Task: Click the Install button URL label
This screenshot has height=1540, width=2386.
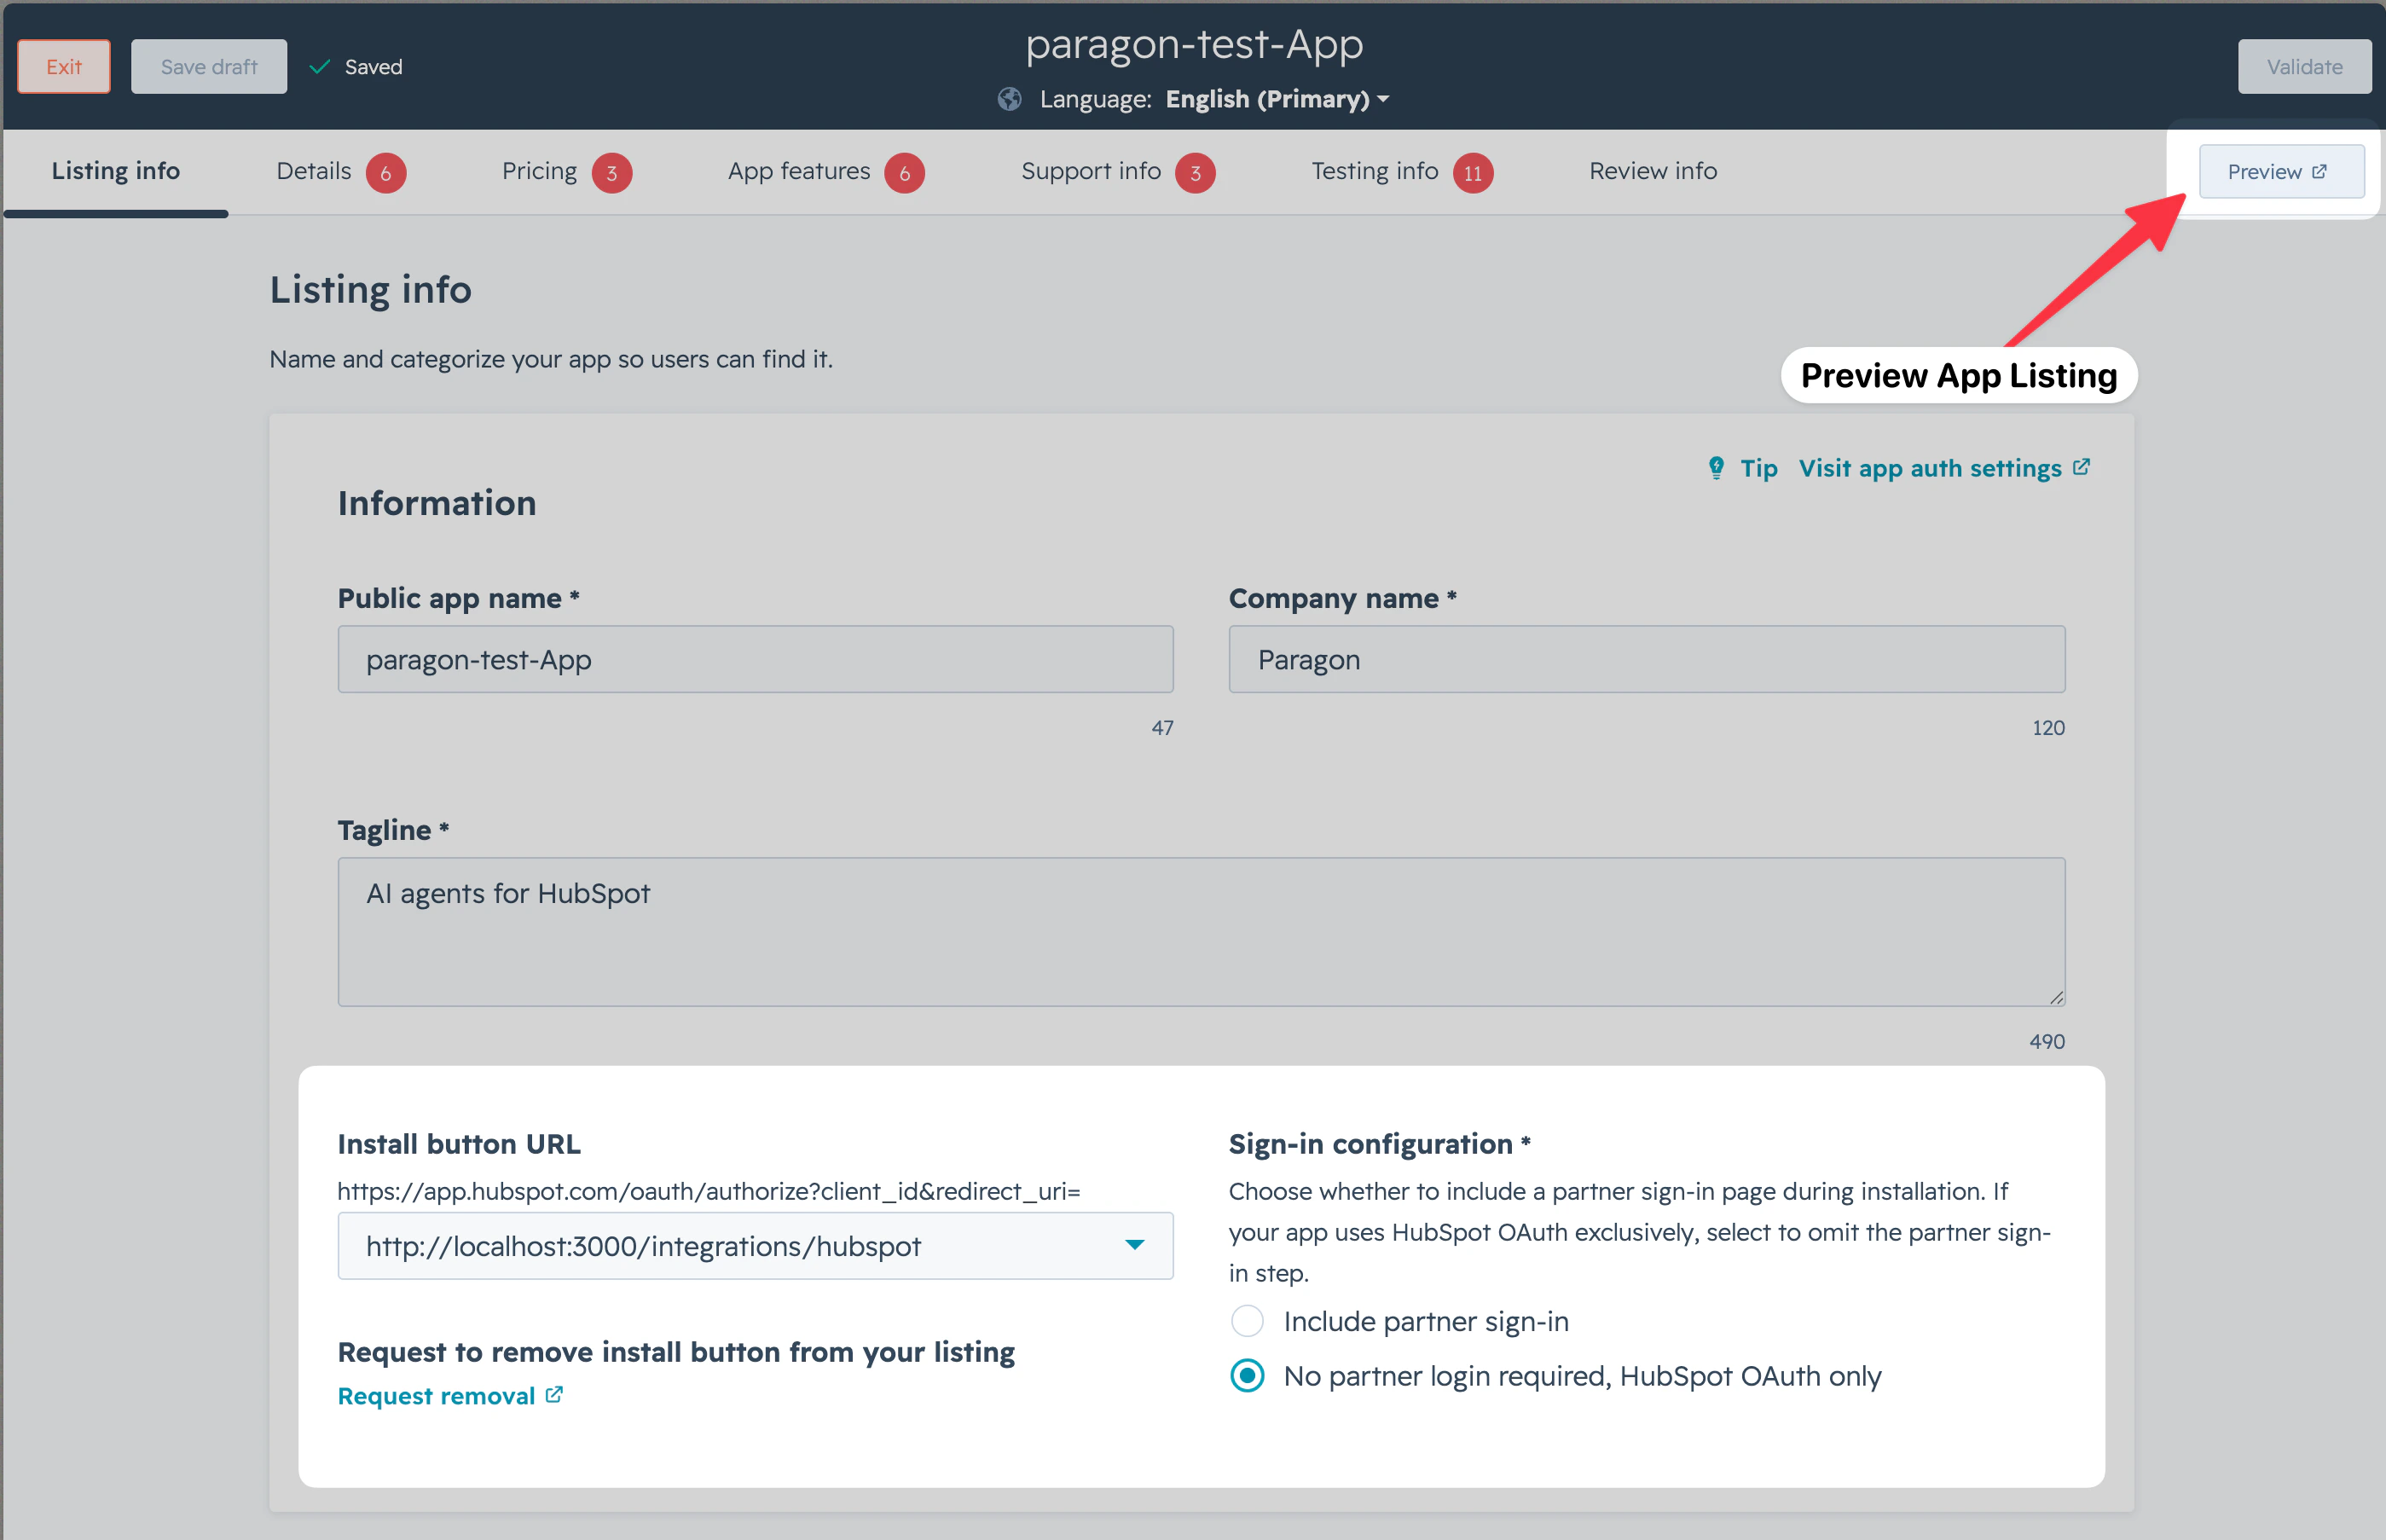Action: [459, 1144]
